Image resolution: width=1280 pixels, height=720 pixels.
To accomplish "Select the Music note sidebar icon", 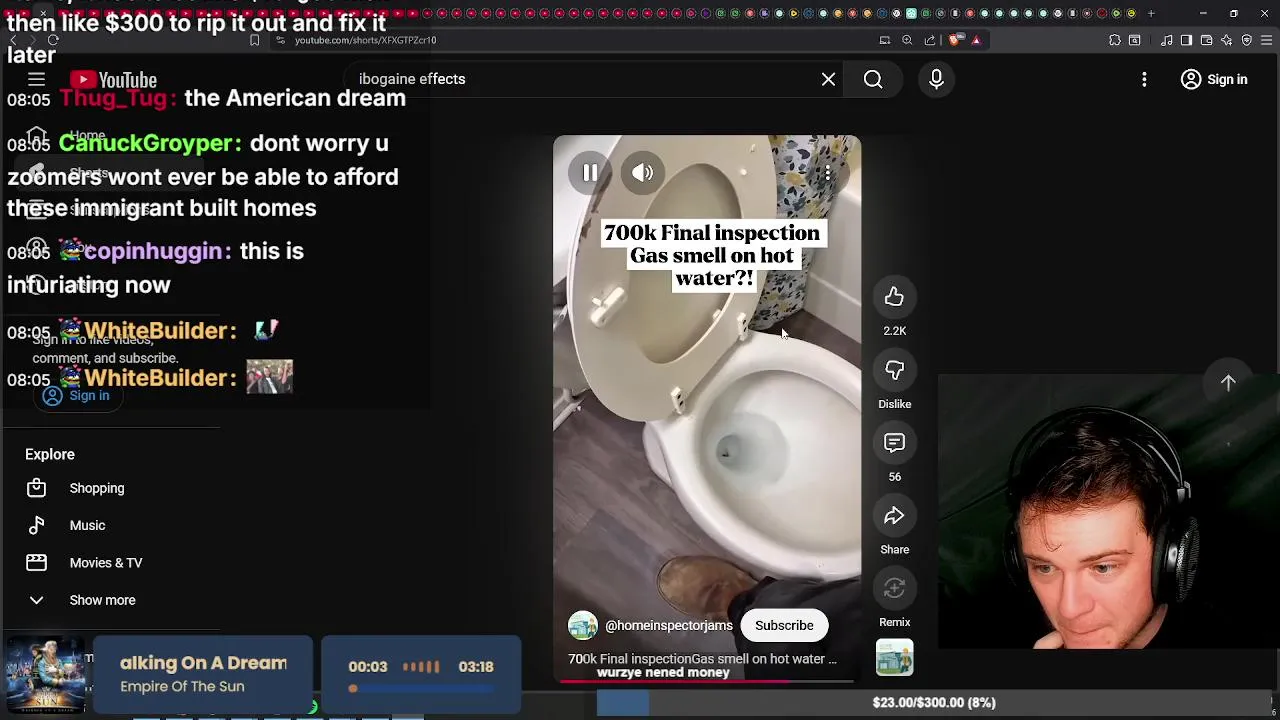I will pyautogui.click(x=36, y=525).
